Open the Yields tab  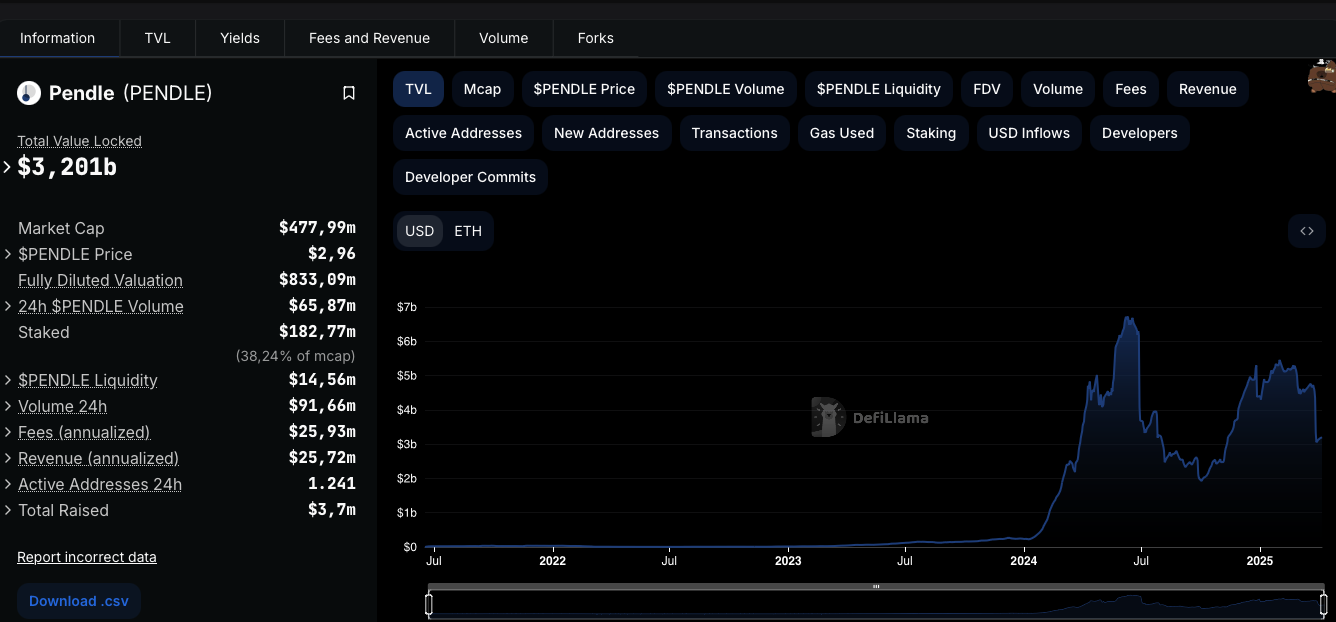240,38
